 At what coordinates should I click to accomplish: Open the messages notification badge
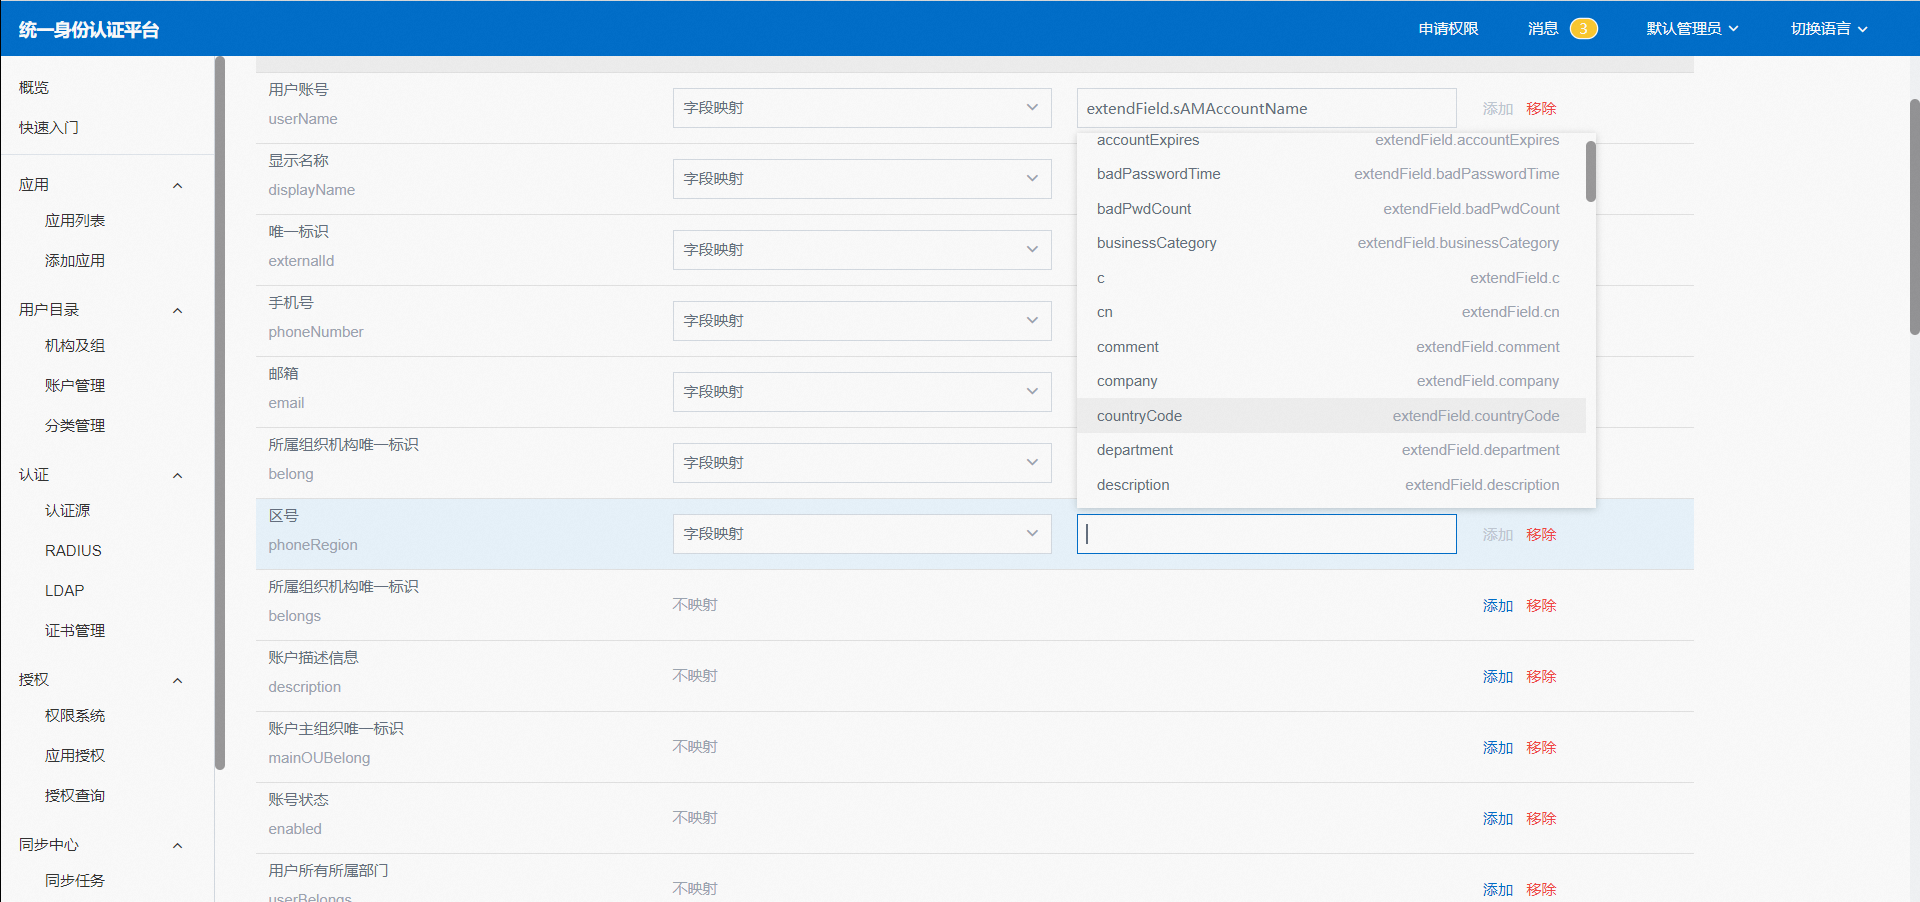(x=1582, y=29)
